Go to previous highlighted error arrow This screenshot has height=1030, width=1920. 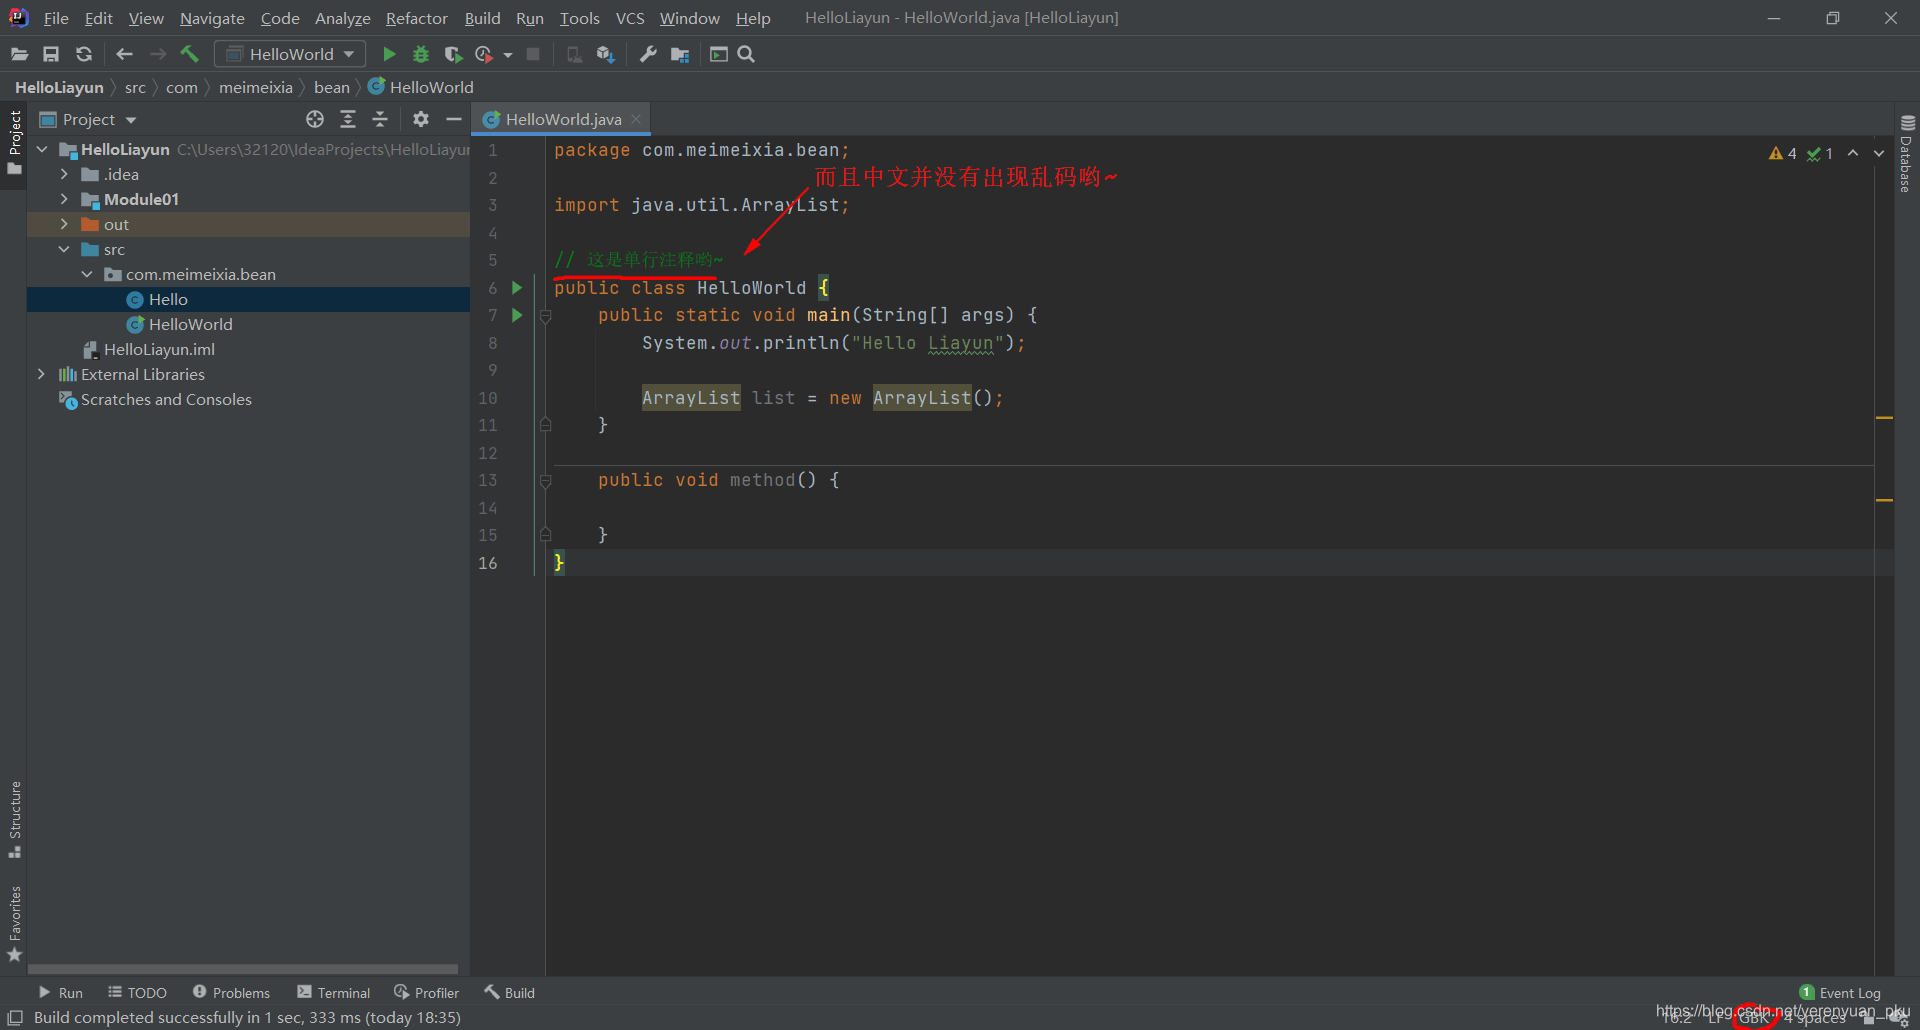(1853, 153)
